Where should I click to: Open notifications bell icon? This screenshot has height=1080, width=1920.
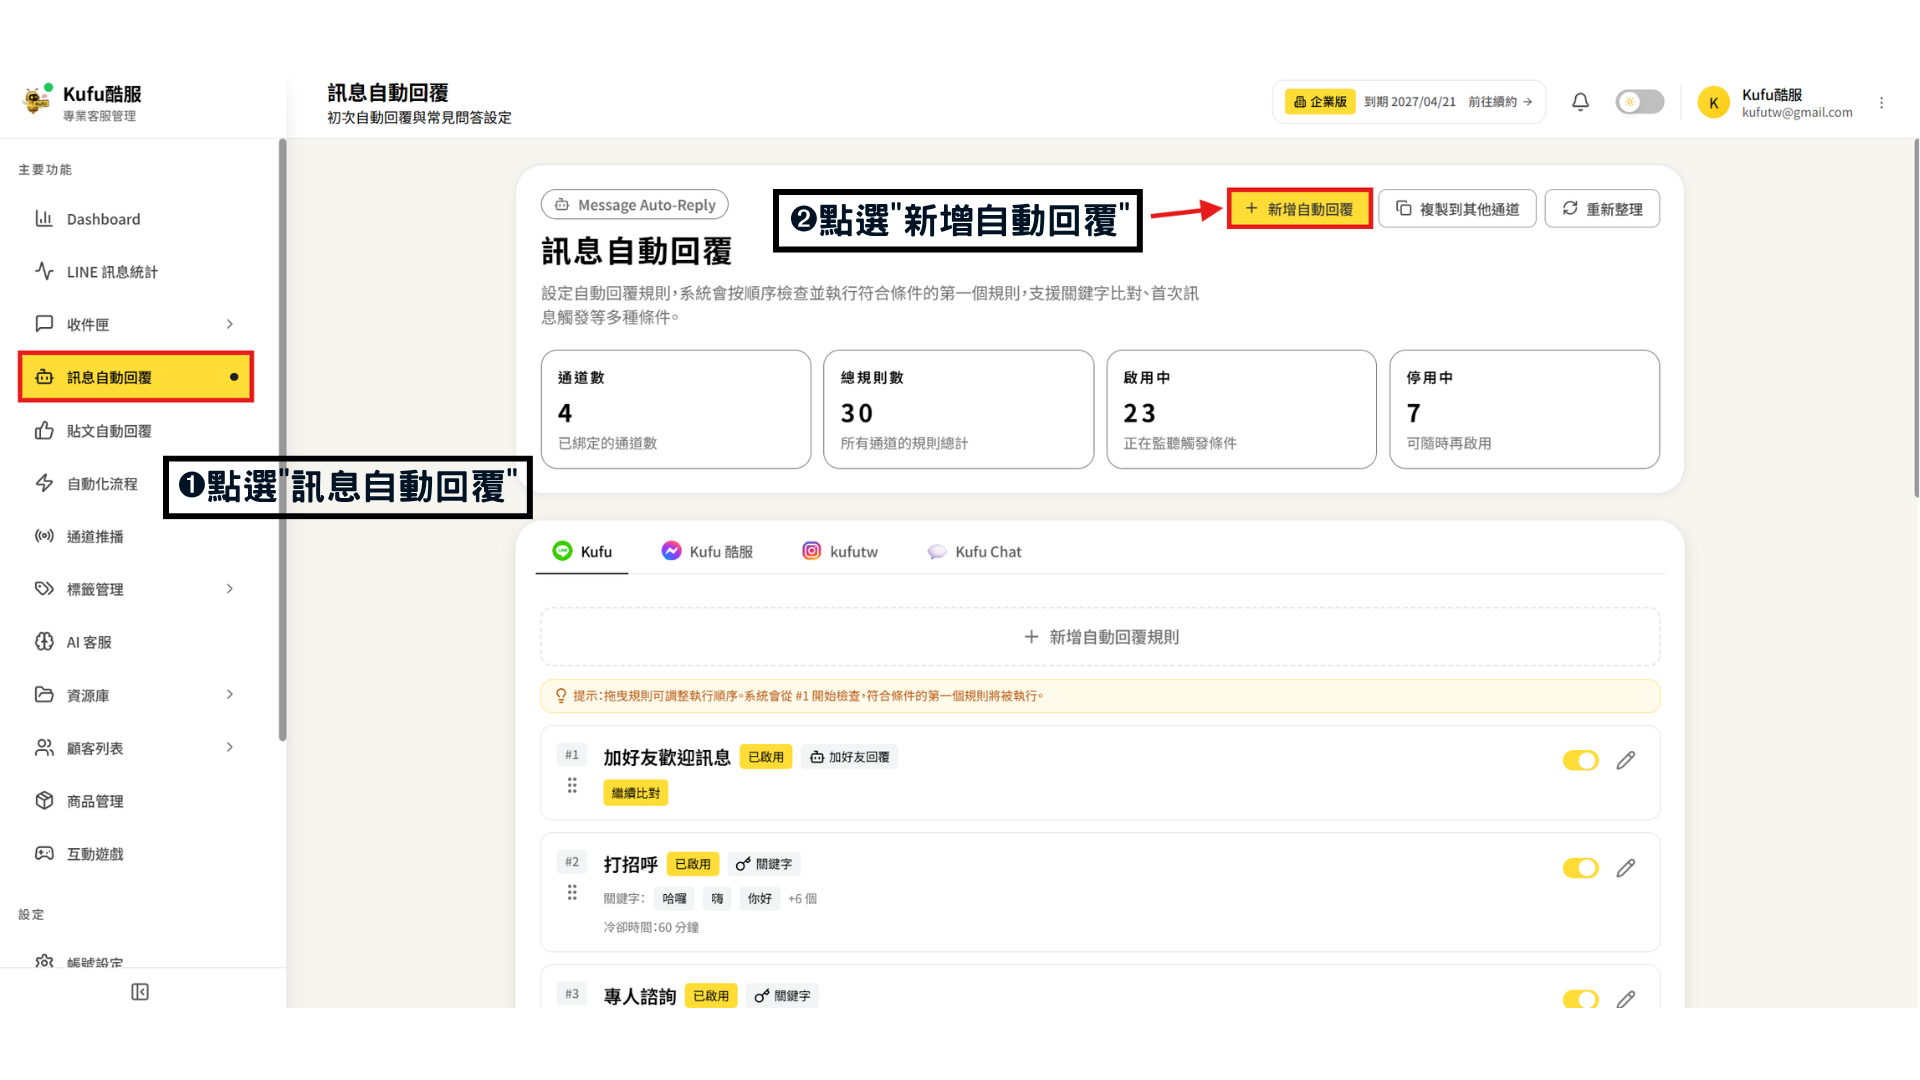tap(1580, 102)
